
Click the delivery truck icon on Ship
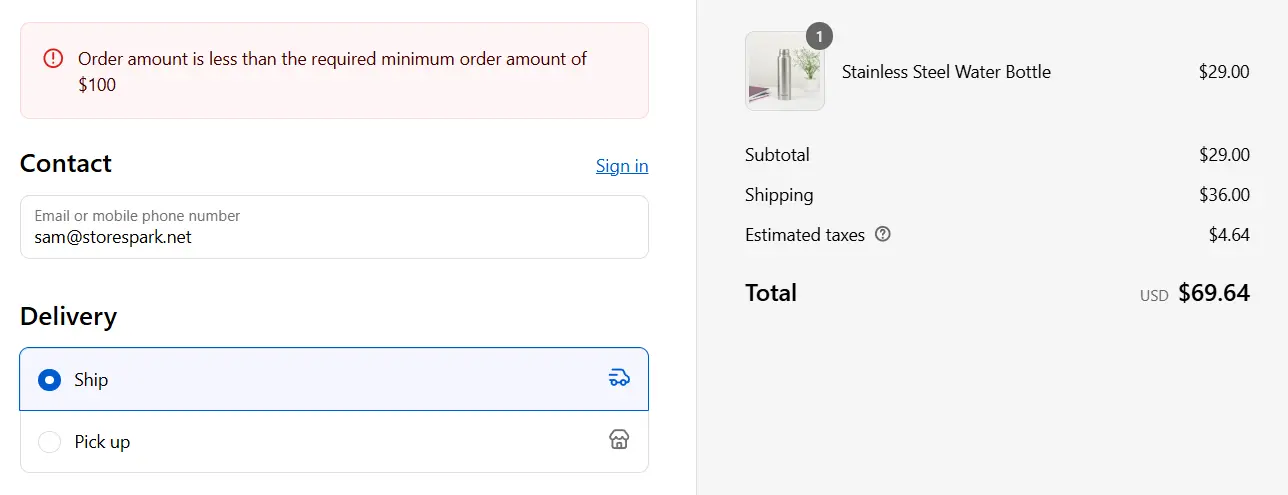(x=619, y=378)
